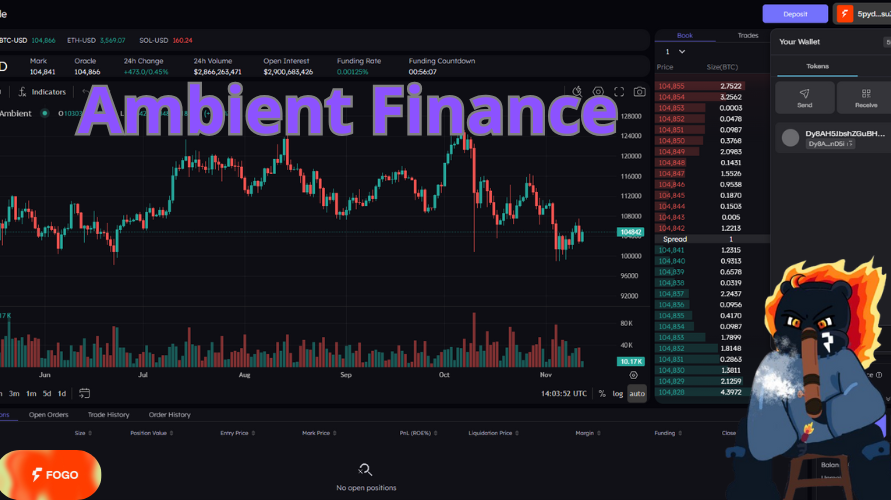Click ask price 104,842 in order book
Image resolution: width=891 pixels, height=500 pixels.
coord(671,228)
